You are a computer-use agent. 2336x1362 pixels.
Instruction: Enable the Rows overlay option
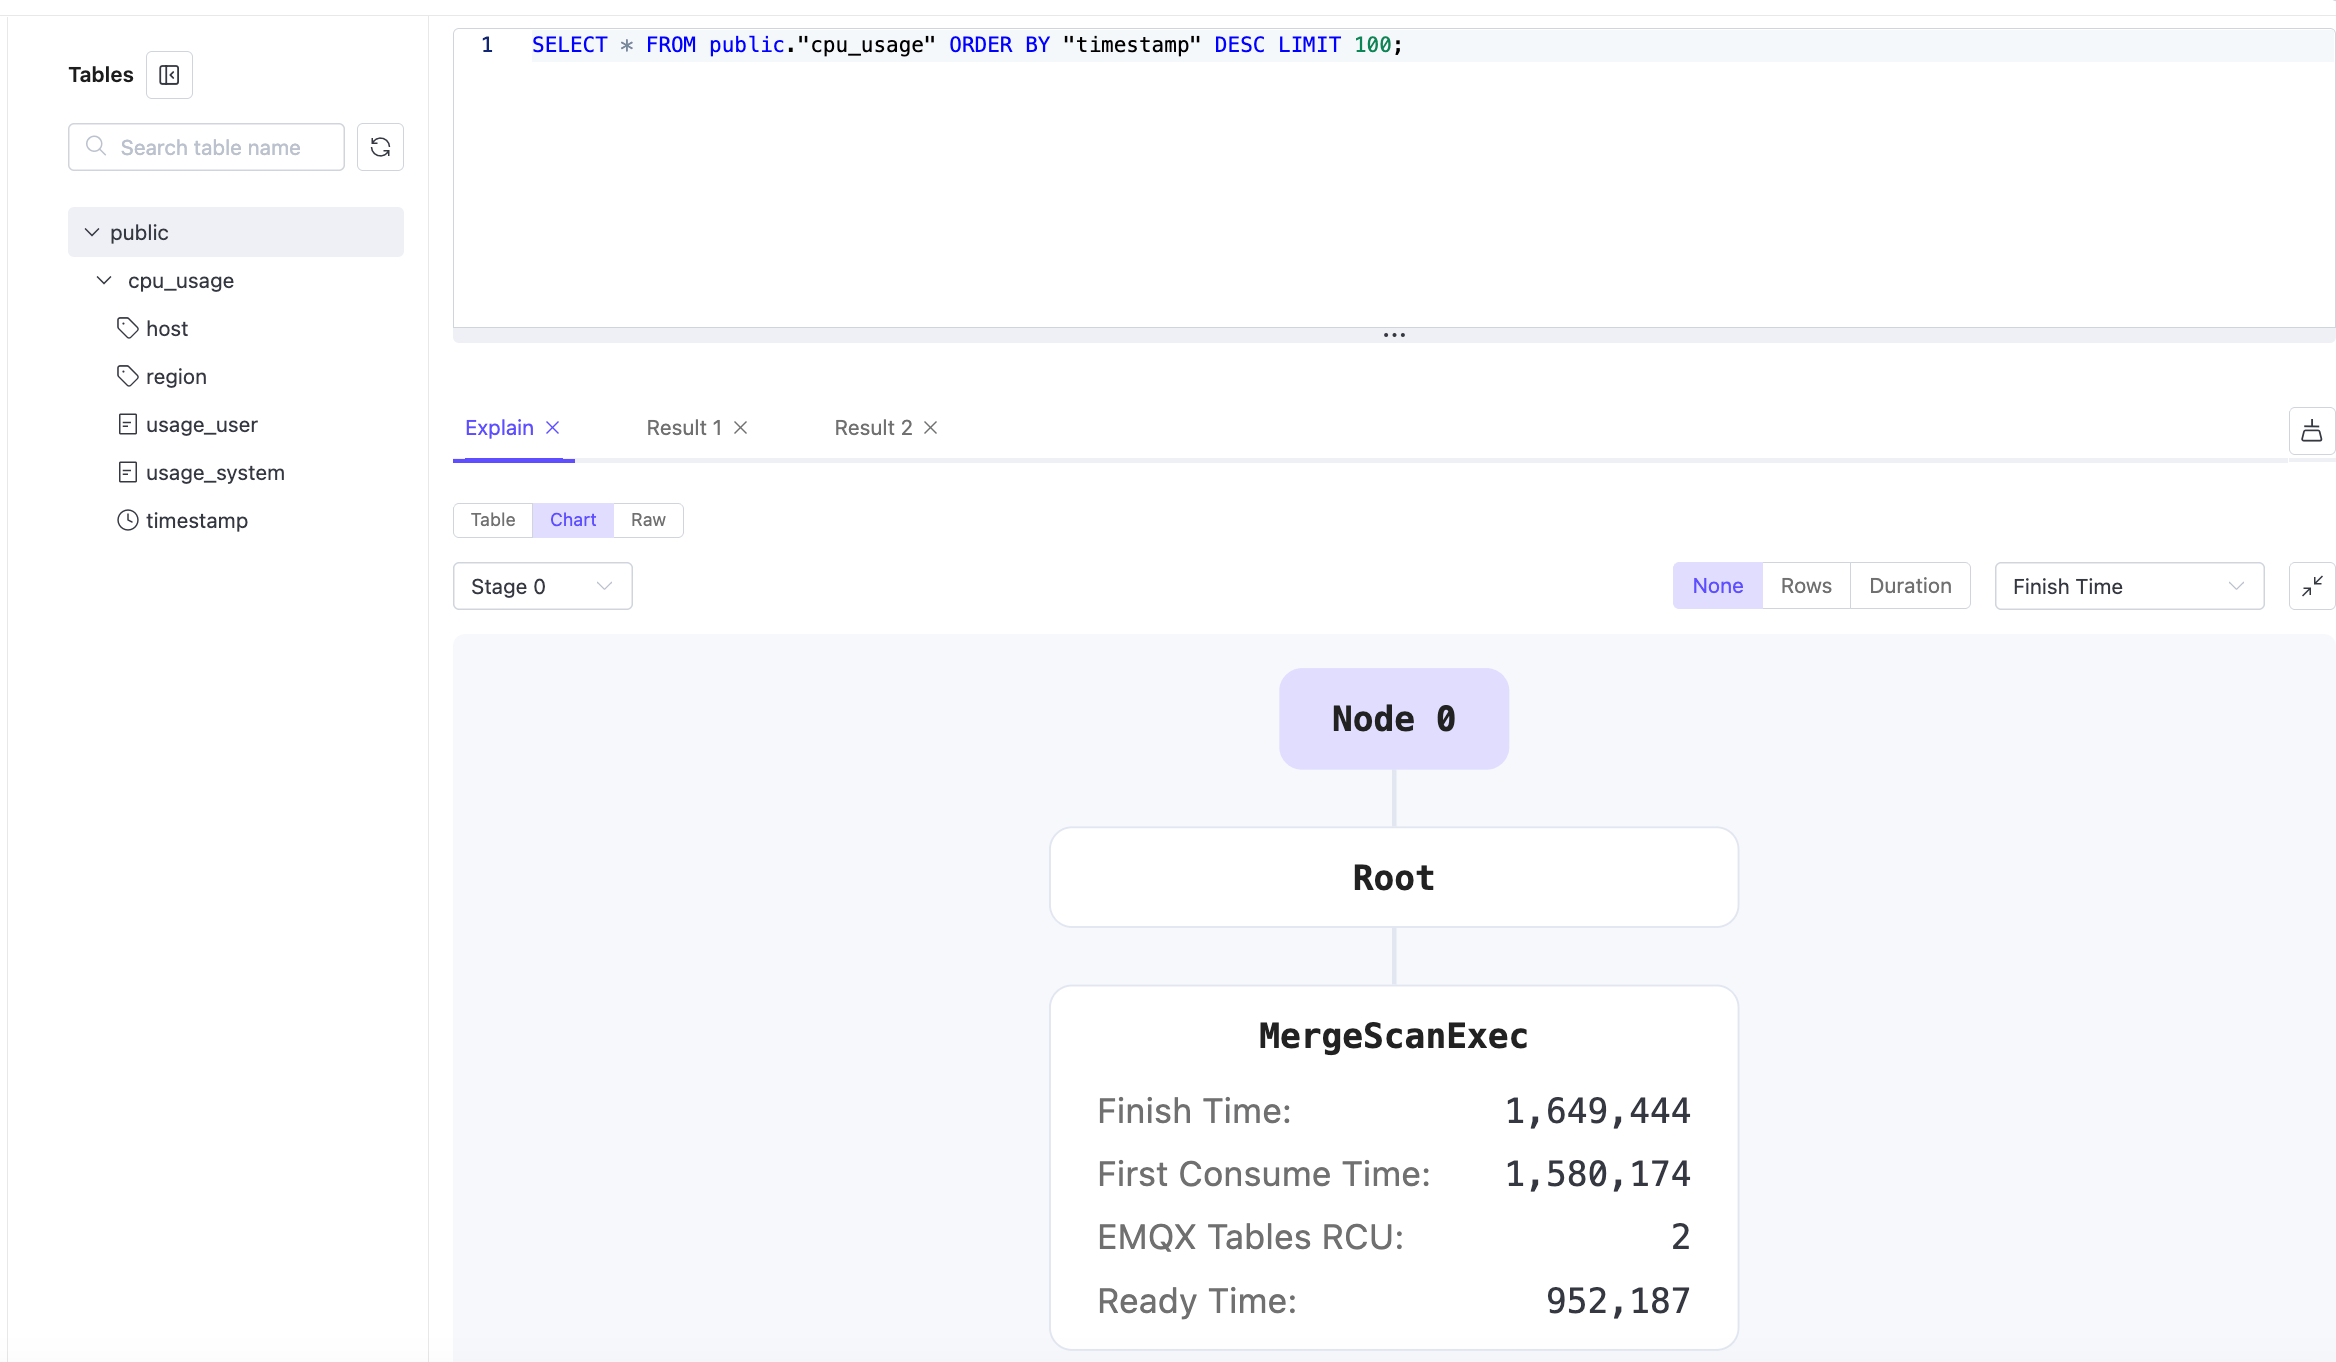pos(1805,585)
